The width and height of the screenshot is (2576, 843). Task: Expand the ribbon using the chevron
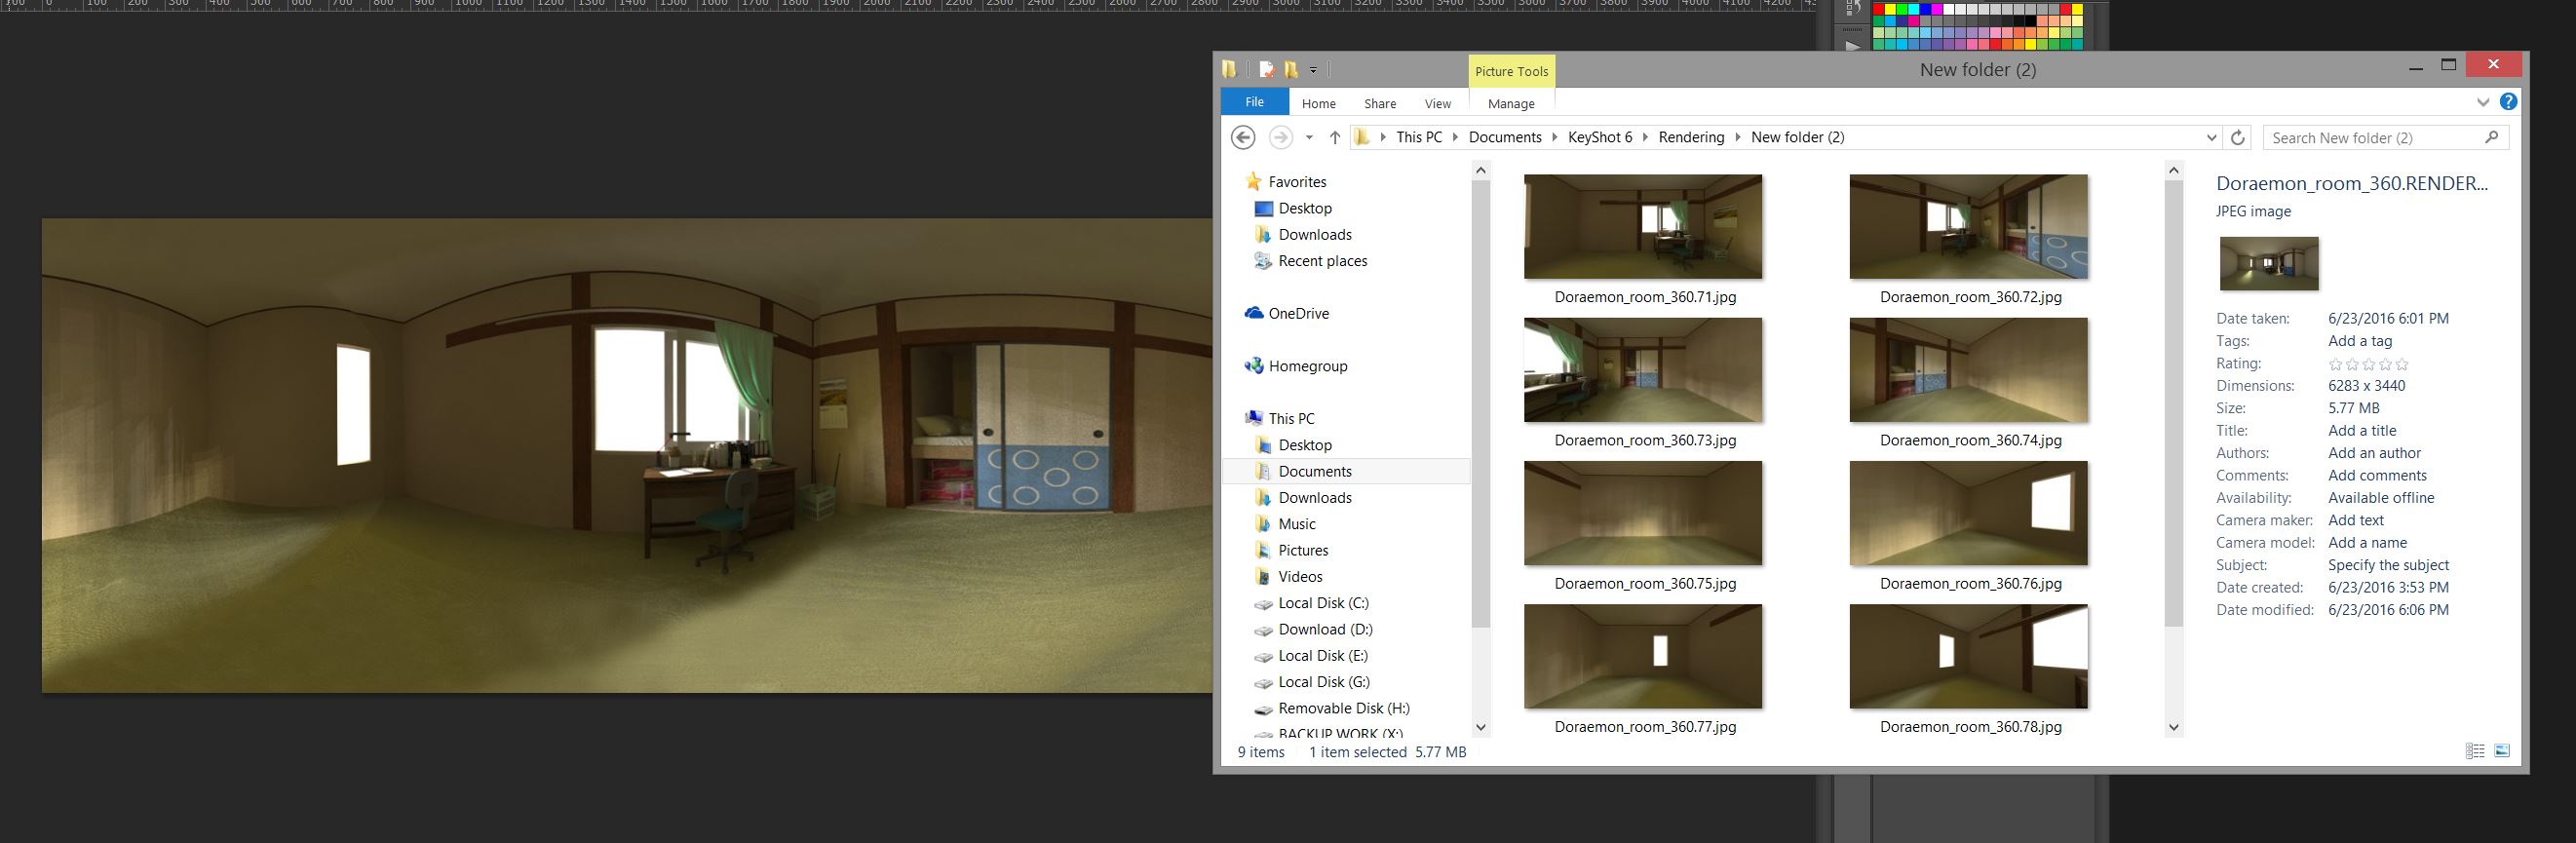coord(2483,102)
